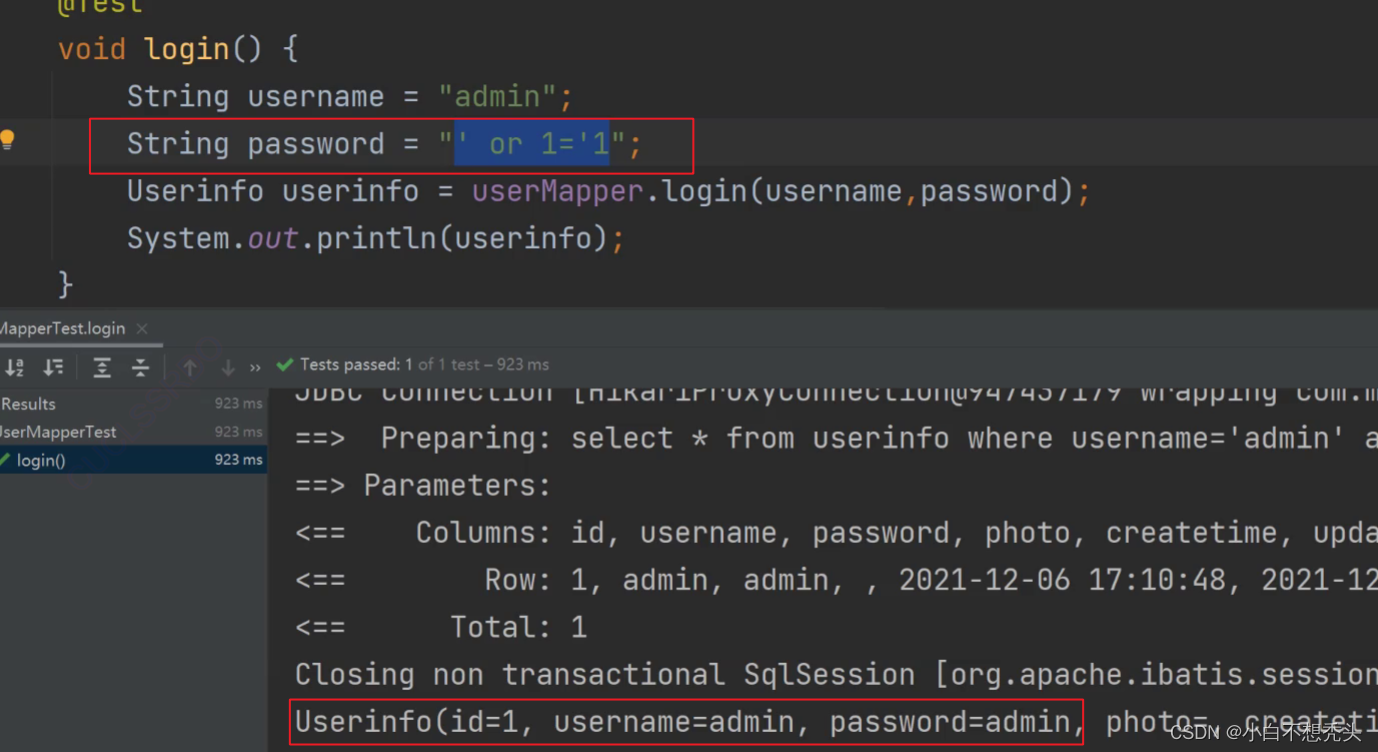
Task: Expand all test results icon
Action: [102, 367]
